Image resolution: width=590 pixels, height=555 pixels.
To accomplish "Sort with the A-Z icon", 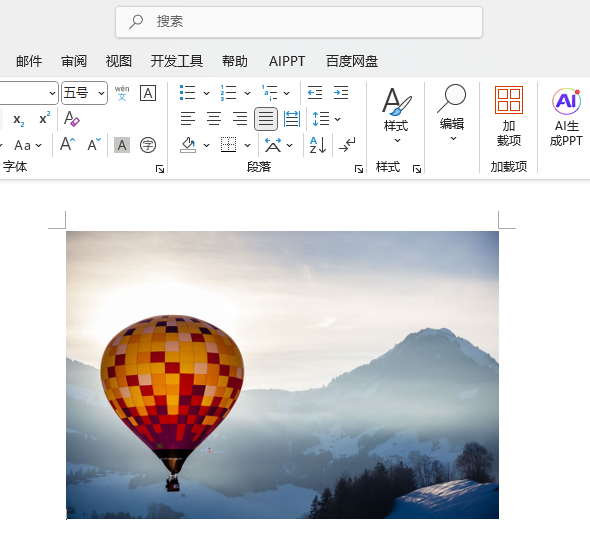I will [318, 145].
